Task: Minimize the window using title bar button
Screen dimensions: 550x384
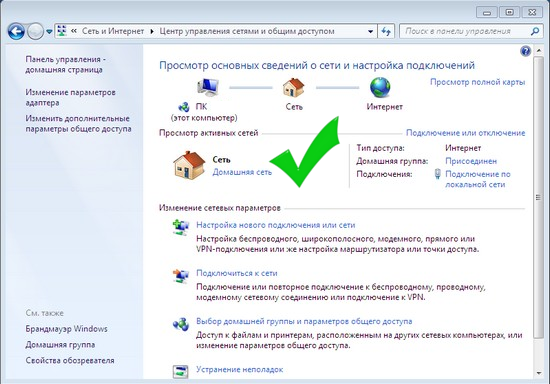Action: [x=487, y=12]
